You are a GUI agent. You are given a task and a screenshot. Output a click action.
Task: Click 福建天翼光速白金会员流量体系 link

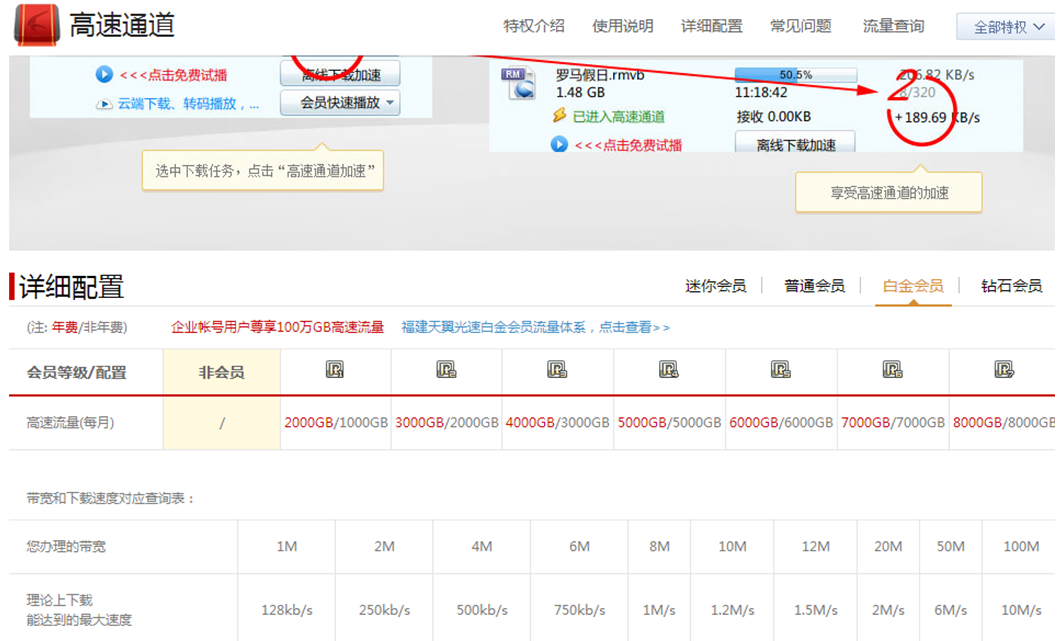535,327
